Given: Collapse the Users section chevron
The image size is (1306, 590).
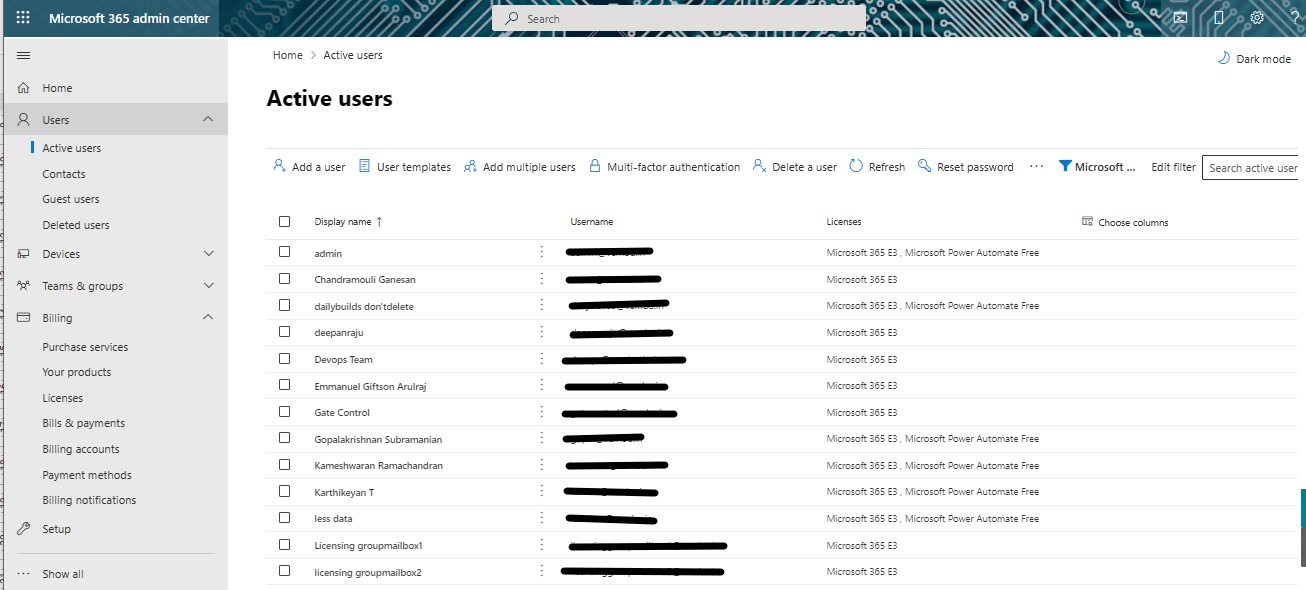Looking at the screenshot, I should point(208,119).
